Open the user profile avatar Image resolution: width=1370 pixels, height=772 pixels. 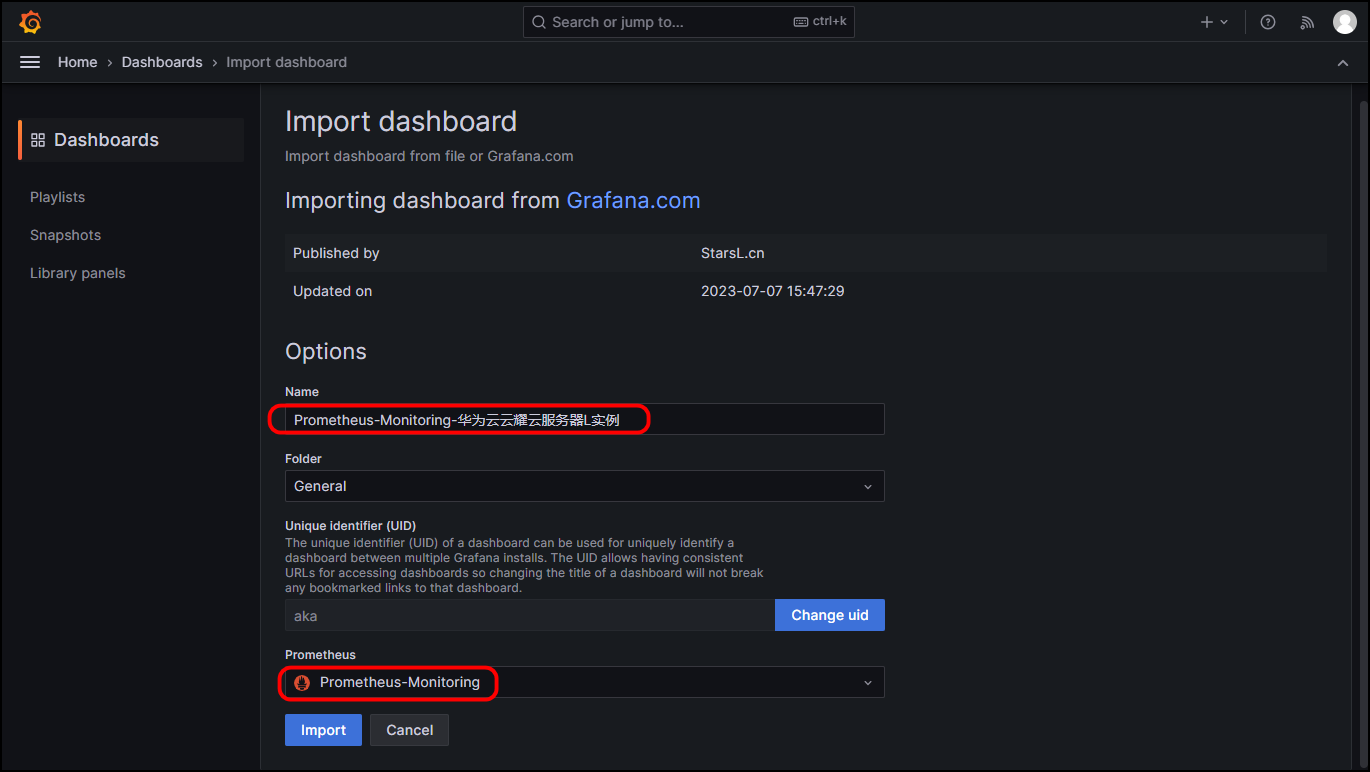coord(1345,22)
